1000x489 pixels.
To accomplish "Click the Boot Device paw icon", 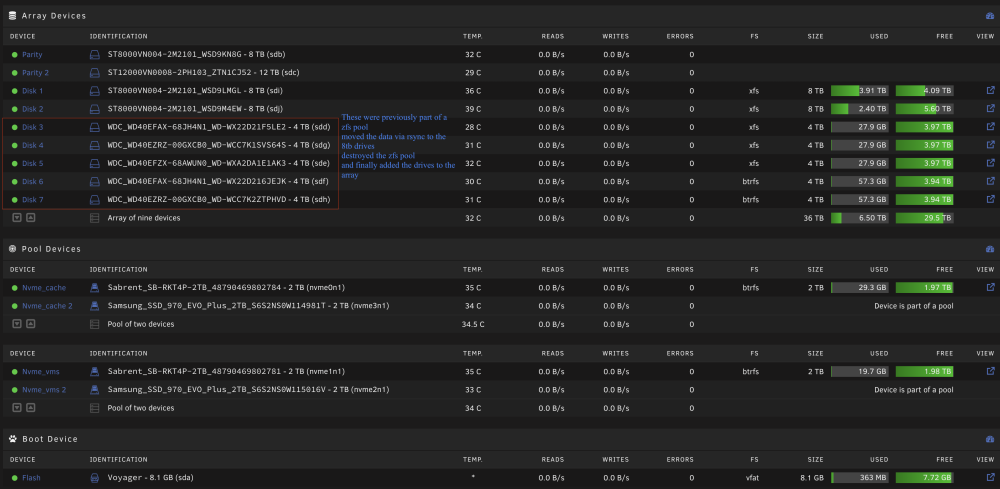I will [13, 439].
